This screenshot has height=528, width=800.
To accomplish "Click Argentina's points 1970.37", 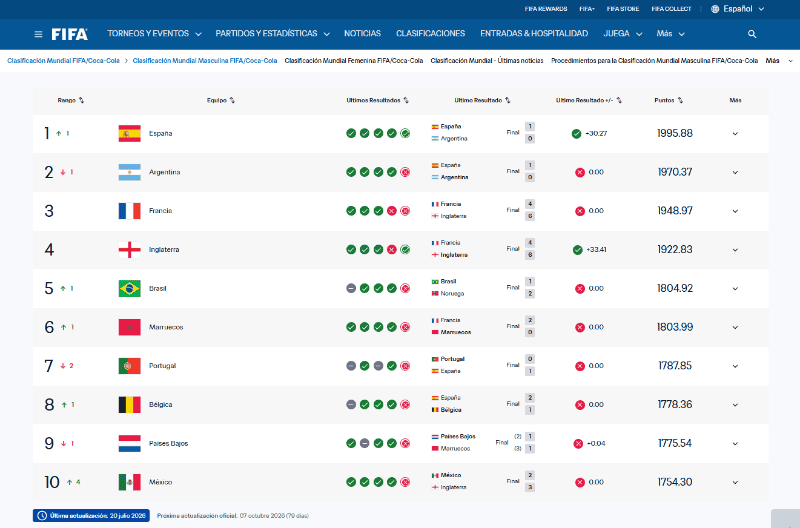I will coord(674,172).
